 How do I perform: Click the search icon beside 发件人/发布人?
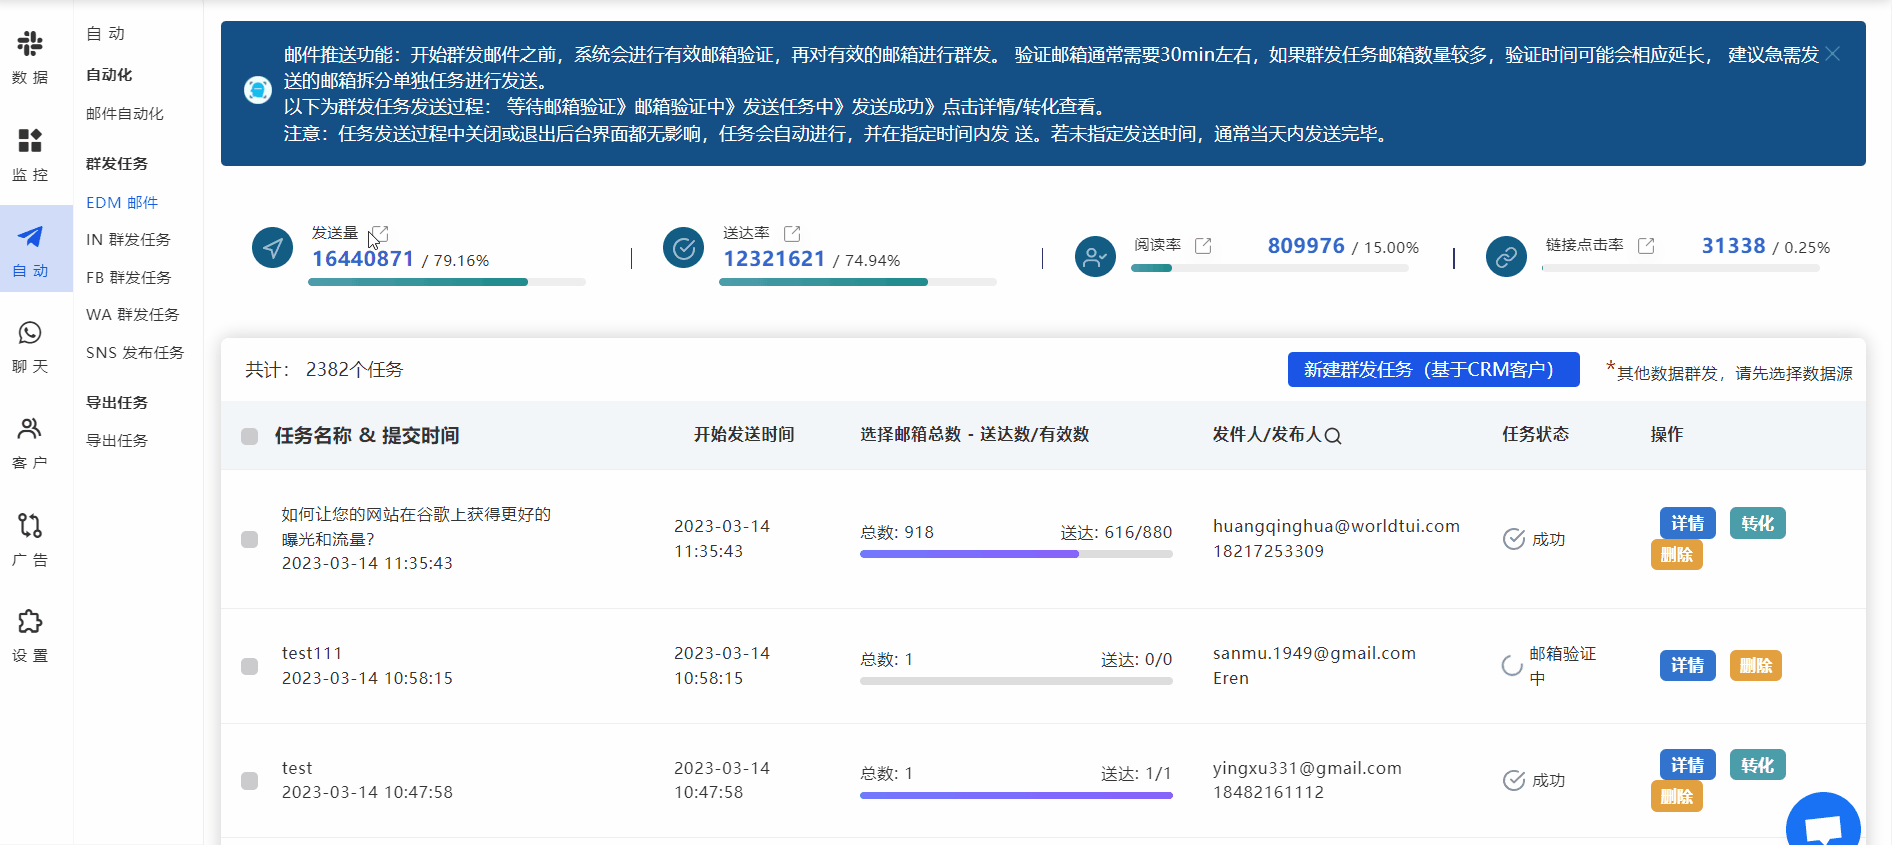(1333, 436)
